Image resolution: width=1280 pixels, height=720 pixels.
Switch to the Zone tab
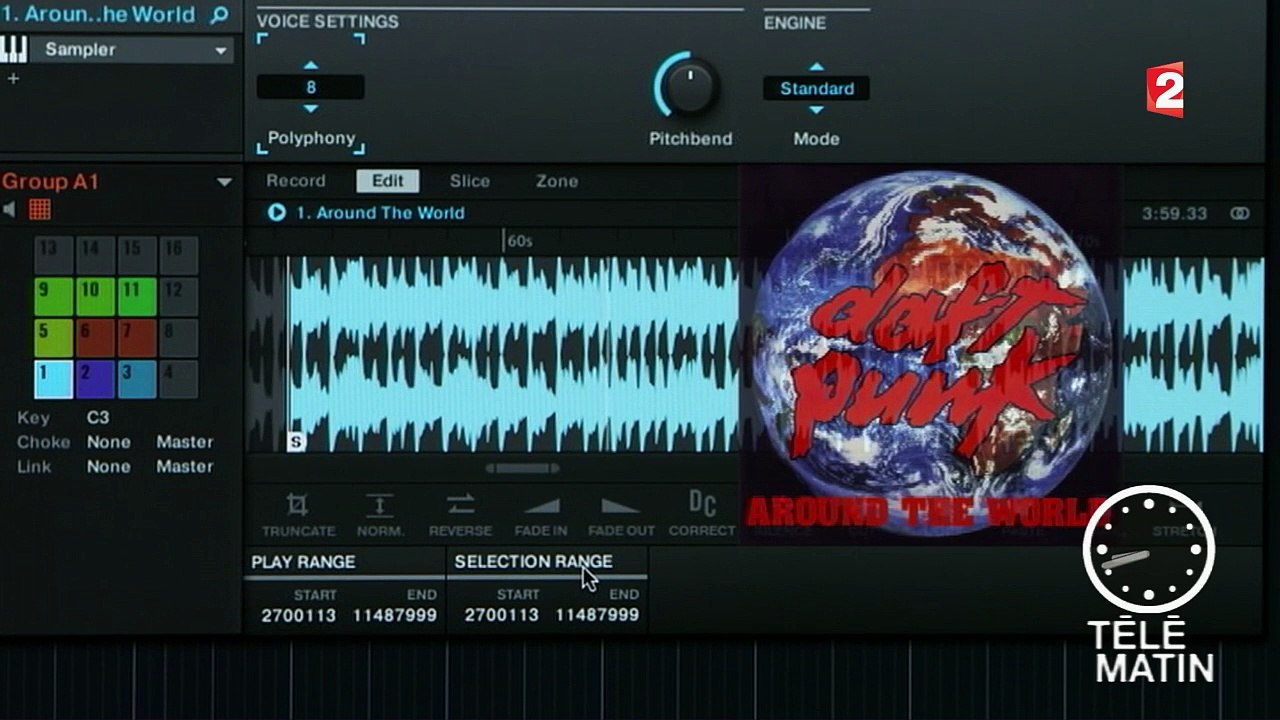point(557,181)
